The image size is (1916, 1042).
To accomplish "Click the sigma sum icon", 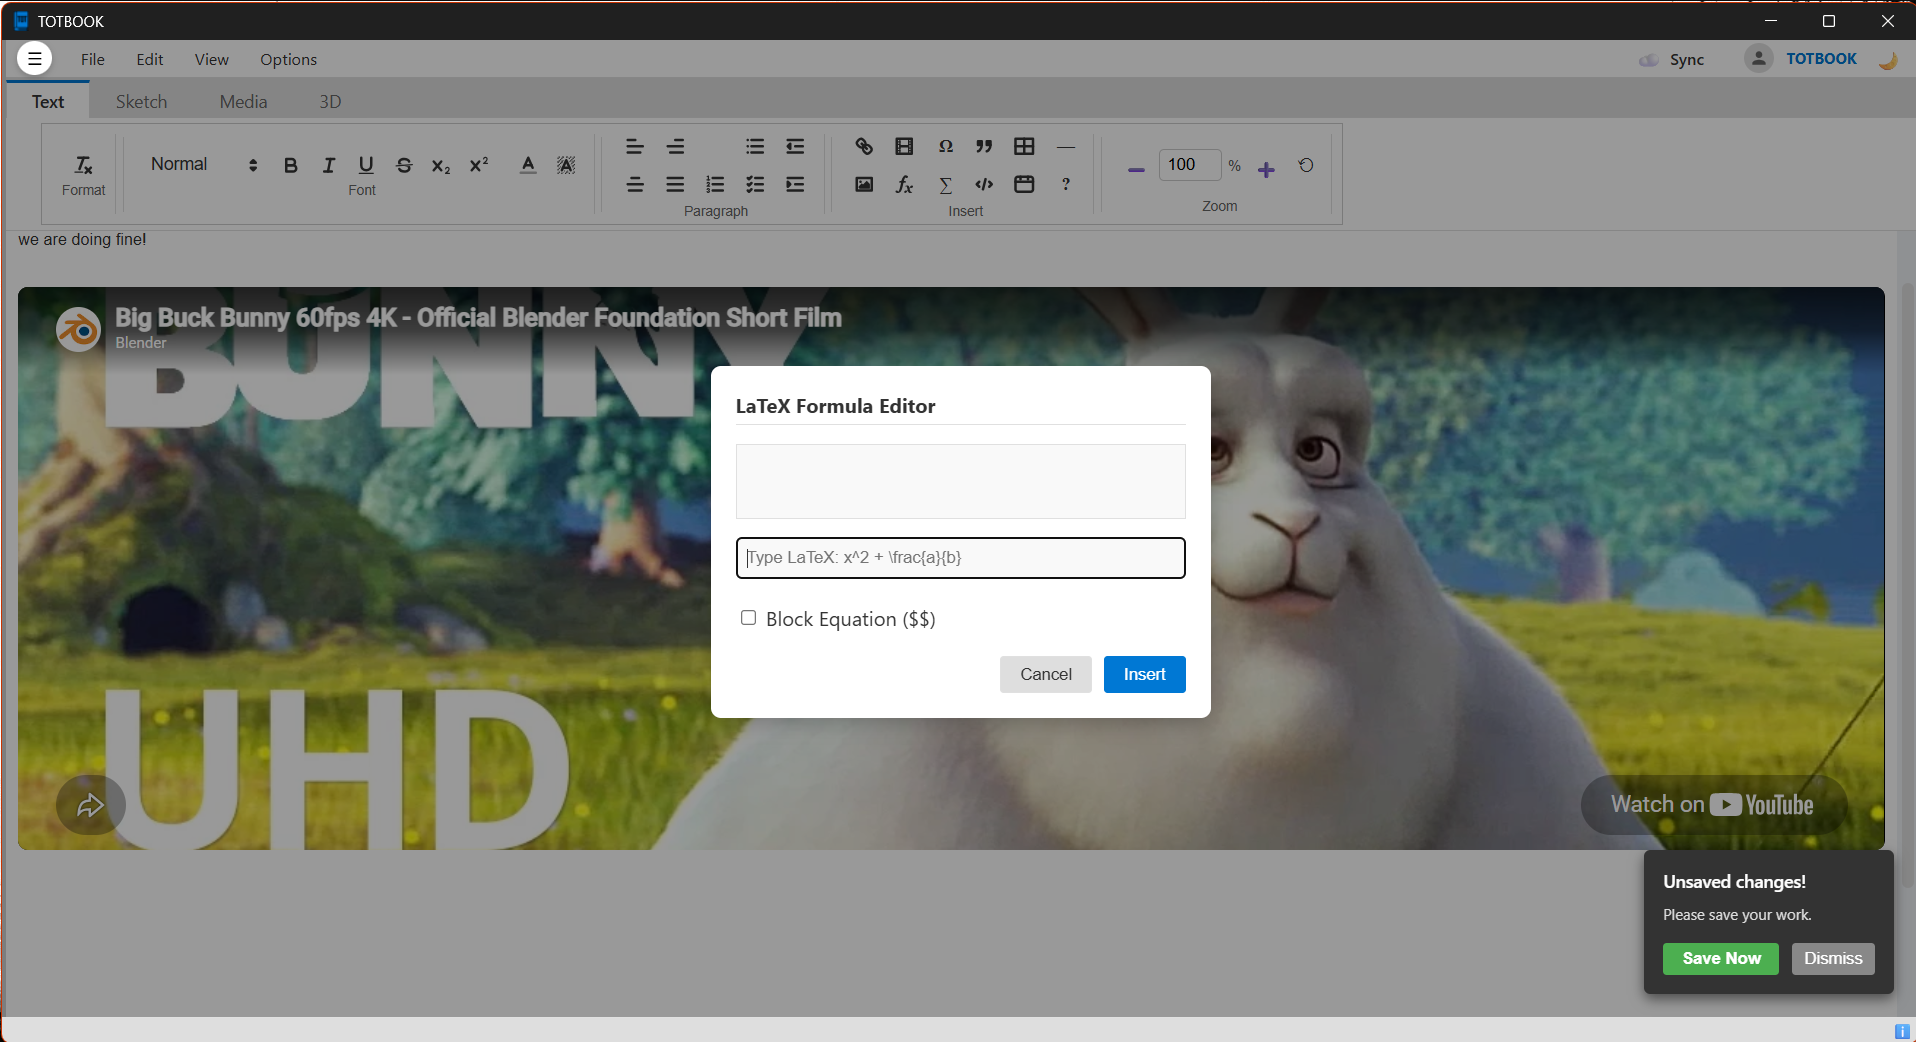I will click(945, 185).
